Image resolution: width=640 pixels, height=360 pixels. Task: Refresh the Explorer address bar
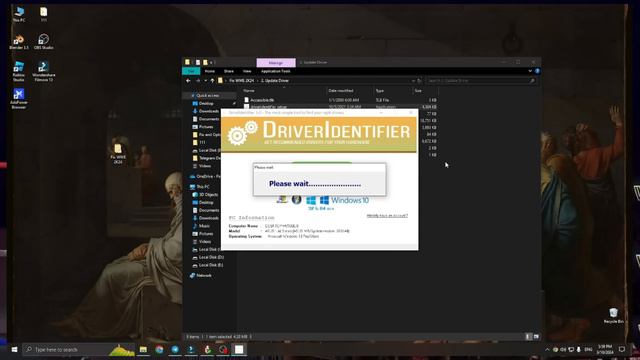419,81
